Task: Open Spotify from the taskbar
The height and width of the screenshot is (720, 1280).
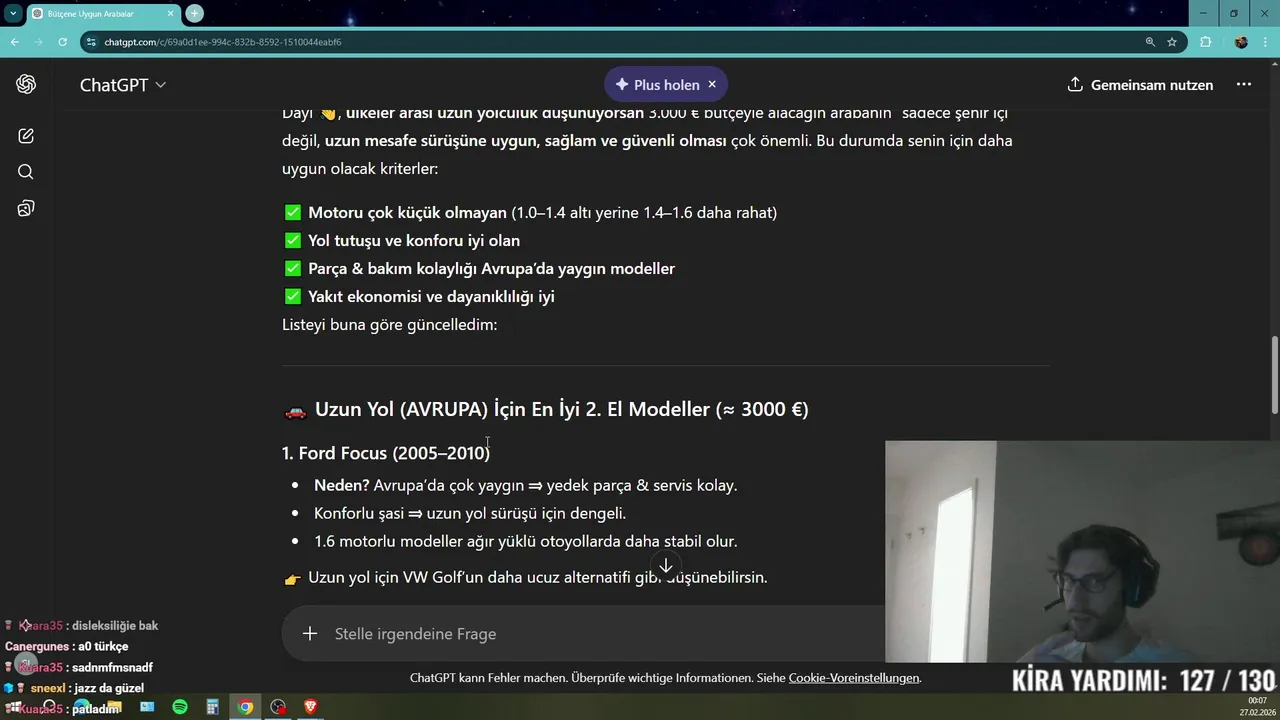Action: point(180,707)
